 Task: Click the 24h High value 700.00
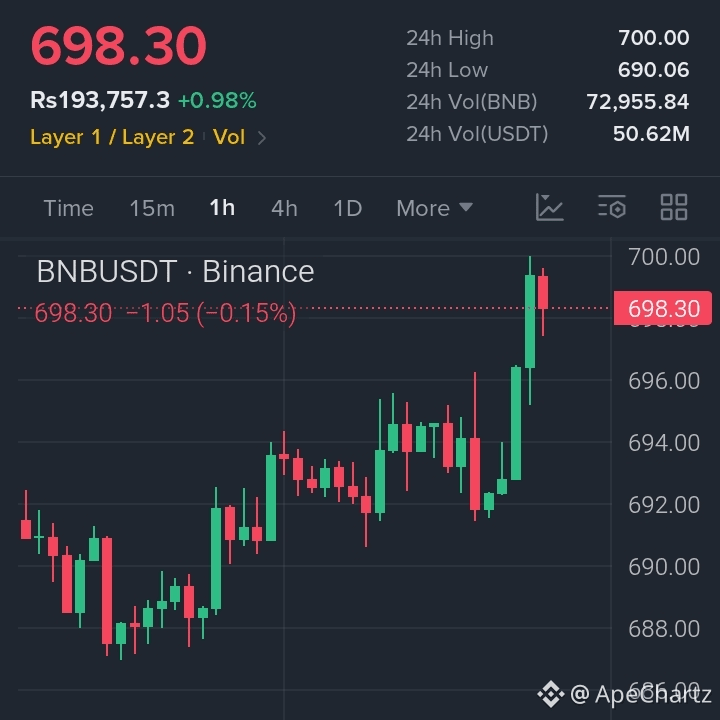click(x=653, y=38)
